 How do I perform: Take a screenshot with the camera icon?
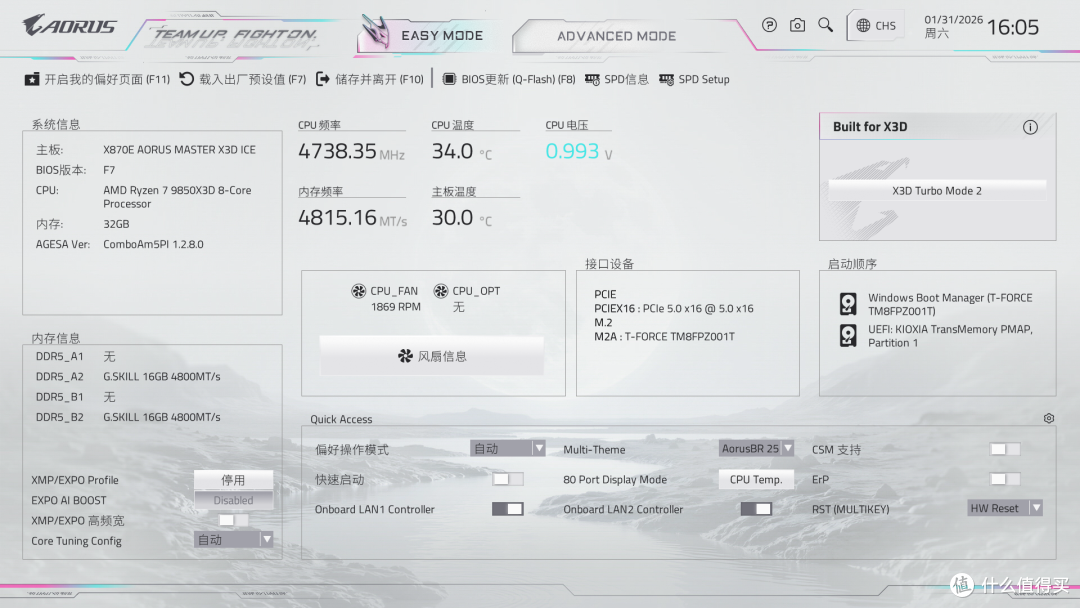pyautogui.click(x=797, y=25)
